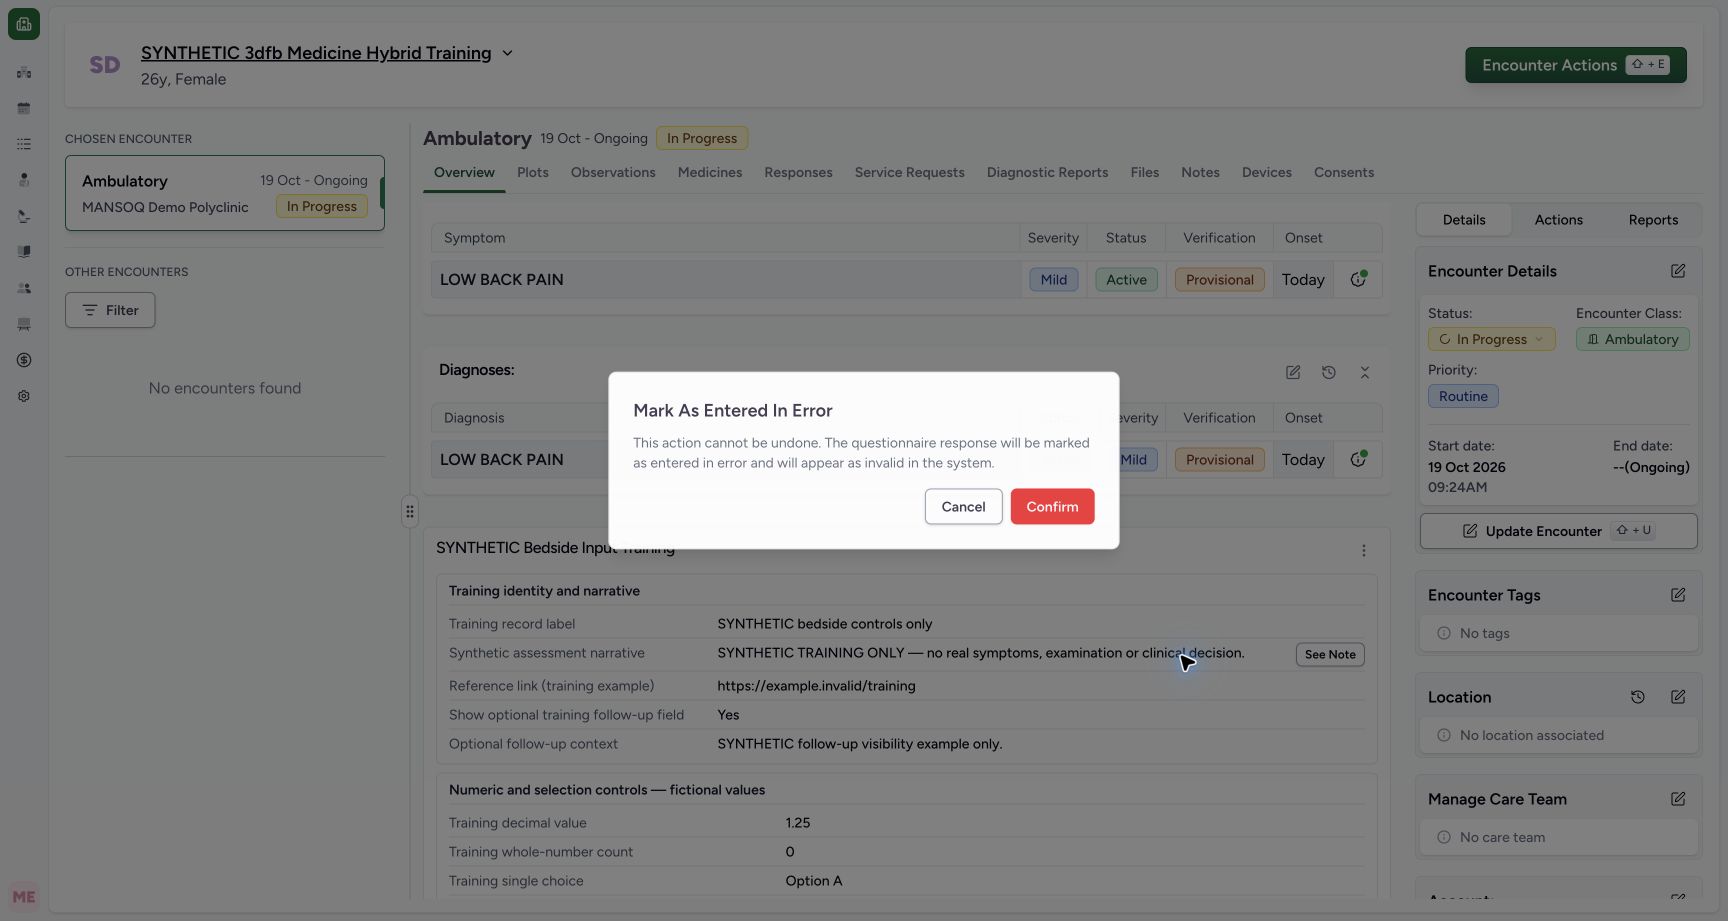The height and width of the screenshot is (921, 1728).
Task: Open history for the LOW BACK PAIN diagnosis row
Action: pyautogui.click(x=1358, y=459)
